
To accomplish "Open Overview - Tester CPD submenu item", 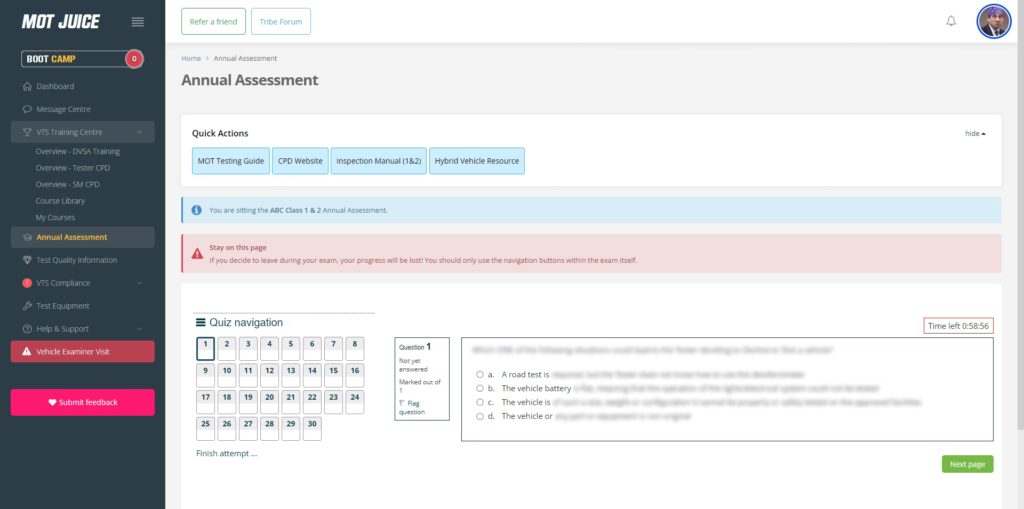I will (x=73, y=168).
